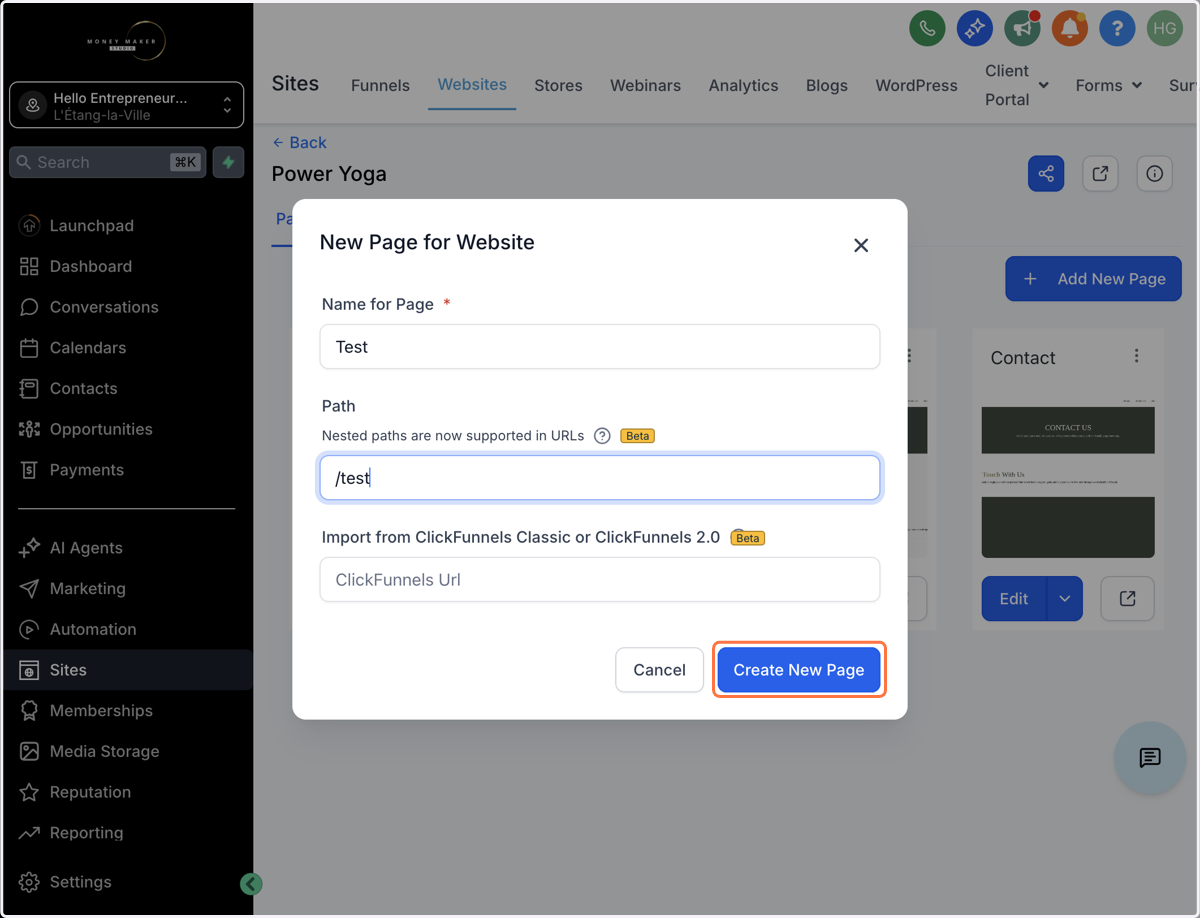Click the green phone call icon

pyautogui.click(x=927, y=28)
